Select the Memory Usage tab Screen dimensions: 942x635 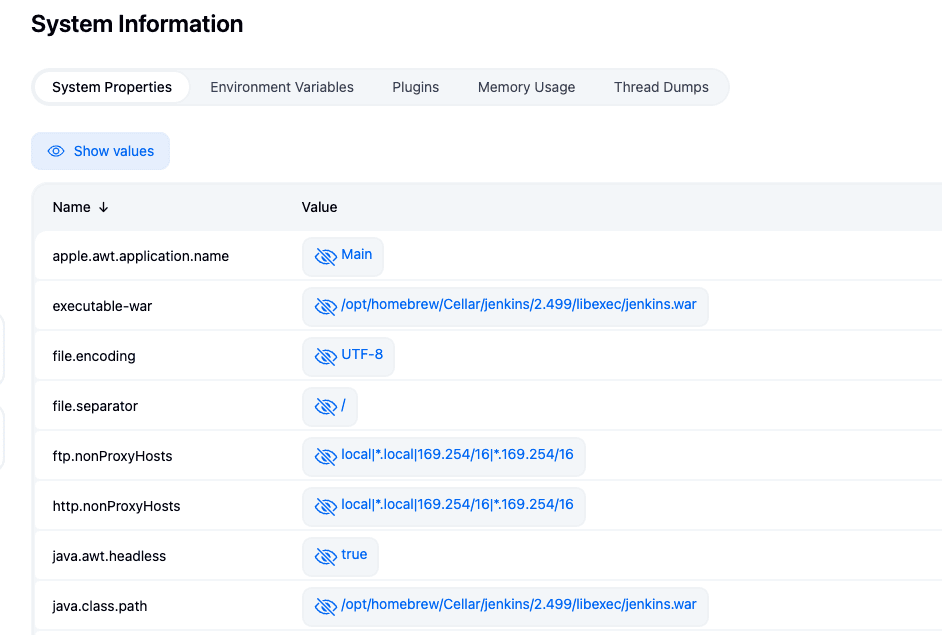(526, 87)
